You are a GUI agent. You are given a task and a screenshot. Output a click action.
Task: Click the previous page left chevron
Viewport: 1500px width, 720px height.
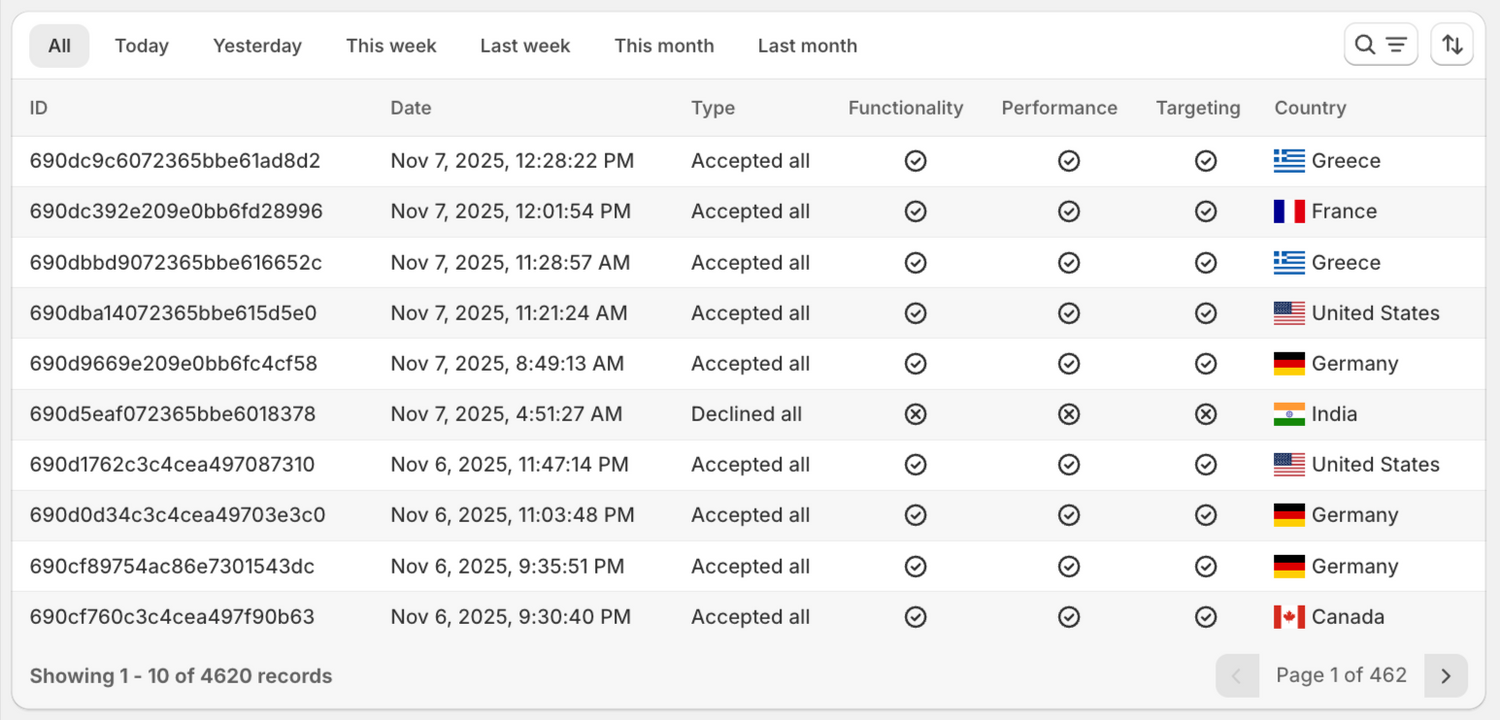(x=1237, y=676)
